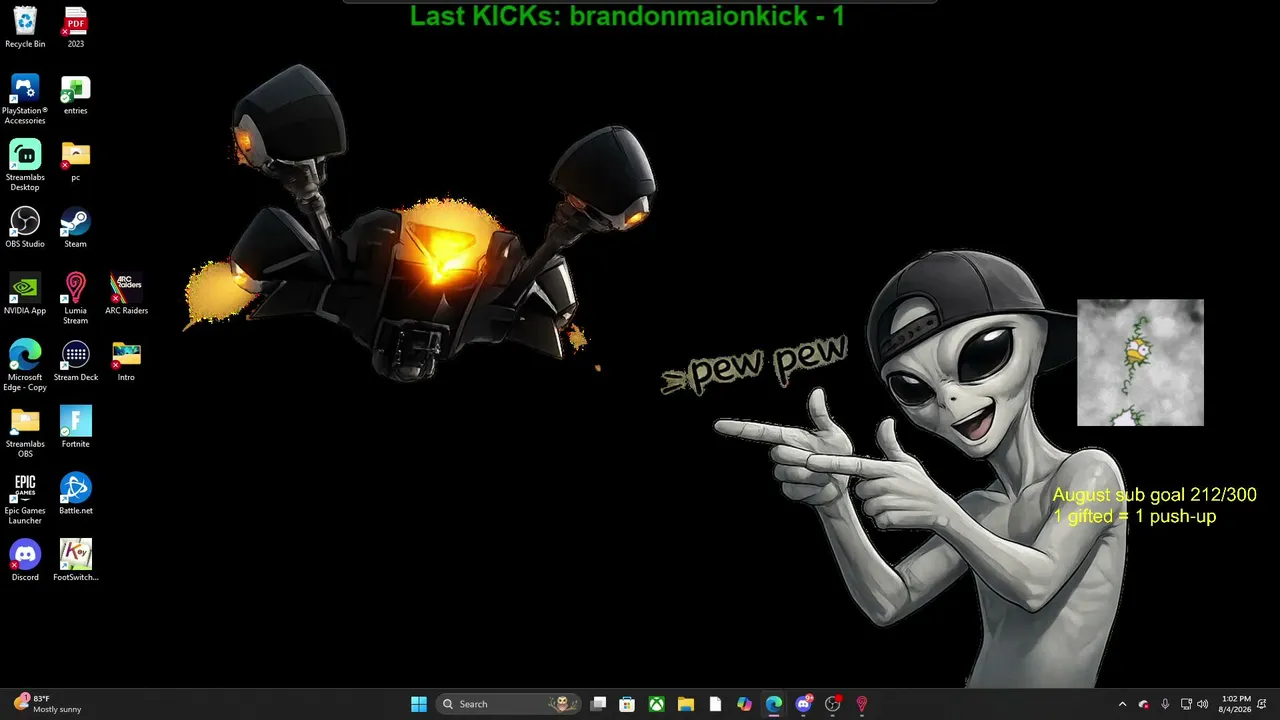Launch PlayStation Accessories from the desktop
1280x720 pixels.
[25, 99]
